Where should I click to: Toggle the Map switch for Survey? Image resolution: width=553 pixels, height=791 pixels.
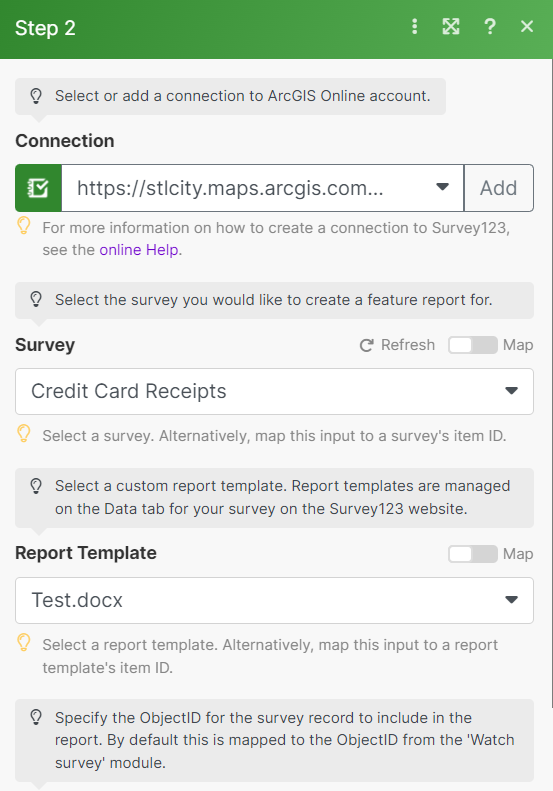[473, 345]
